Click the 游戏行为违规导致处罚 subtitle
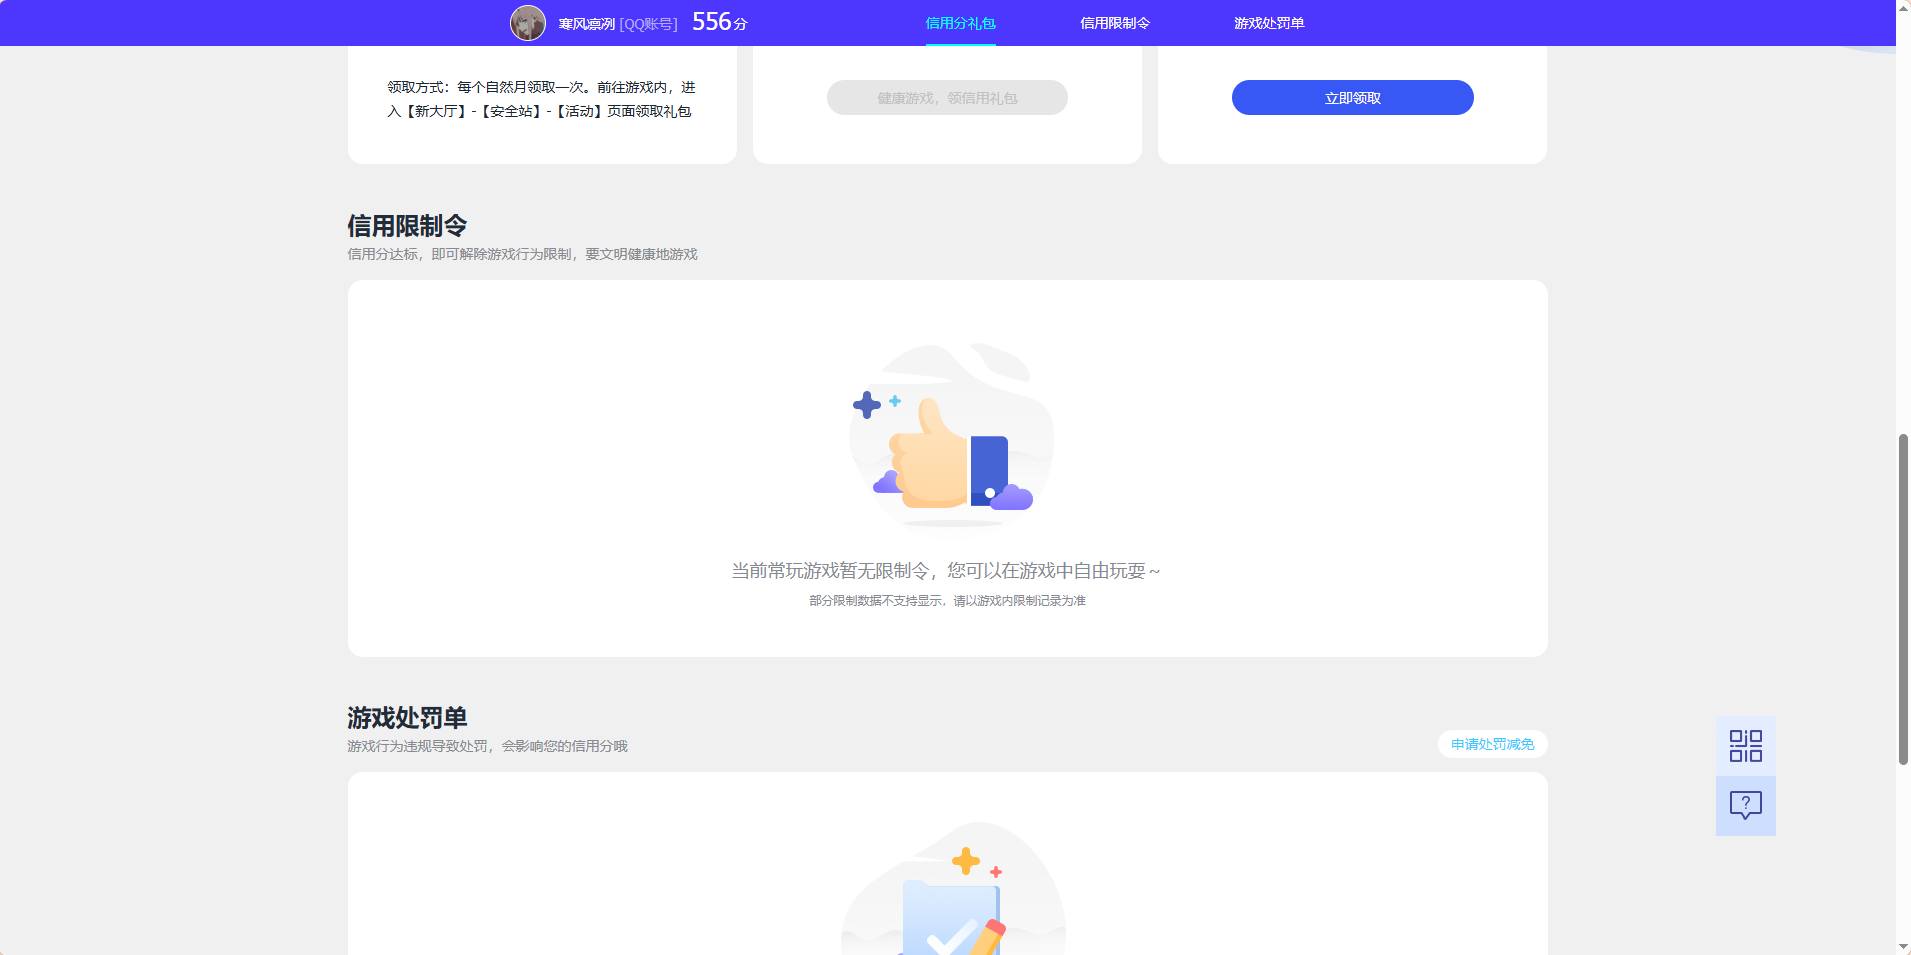 point(487,746)
